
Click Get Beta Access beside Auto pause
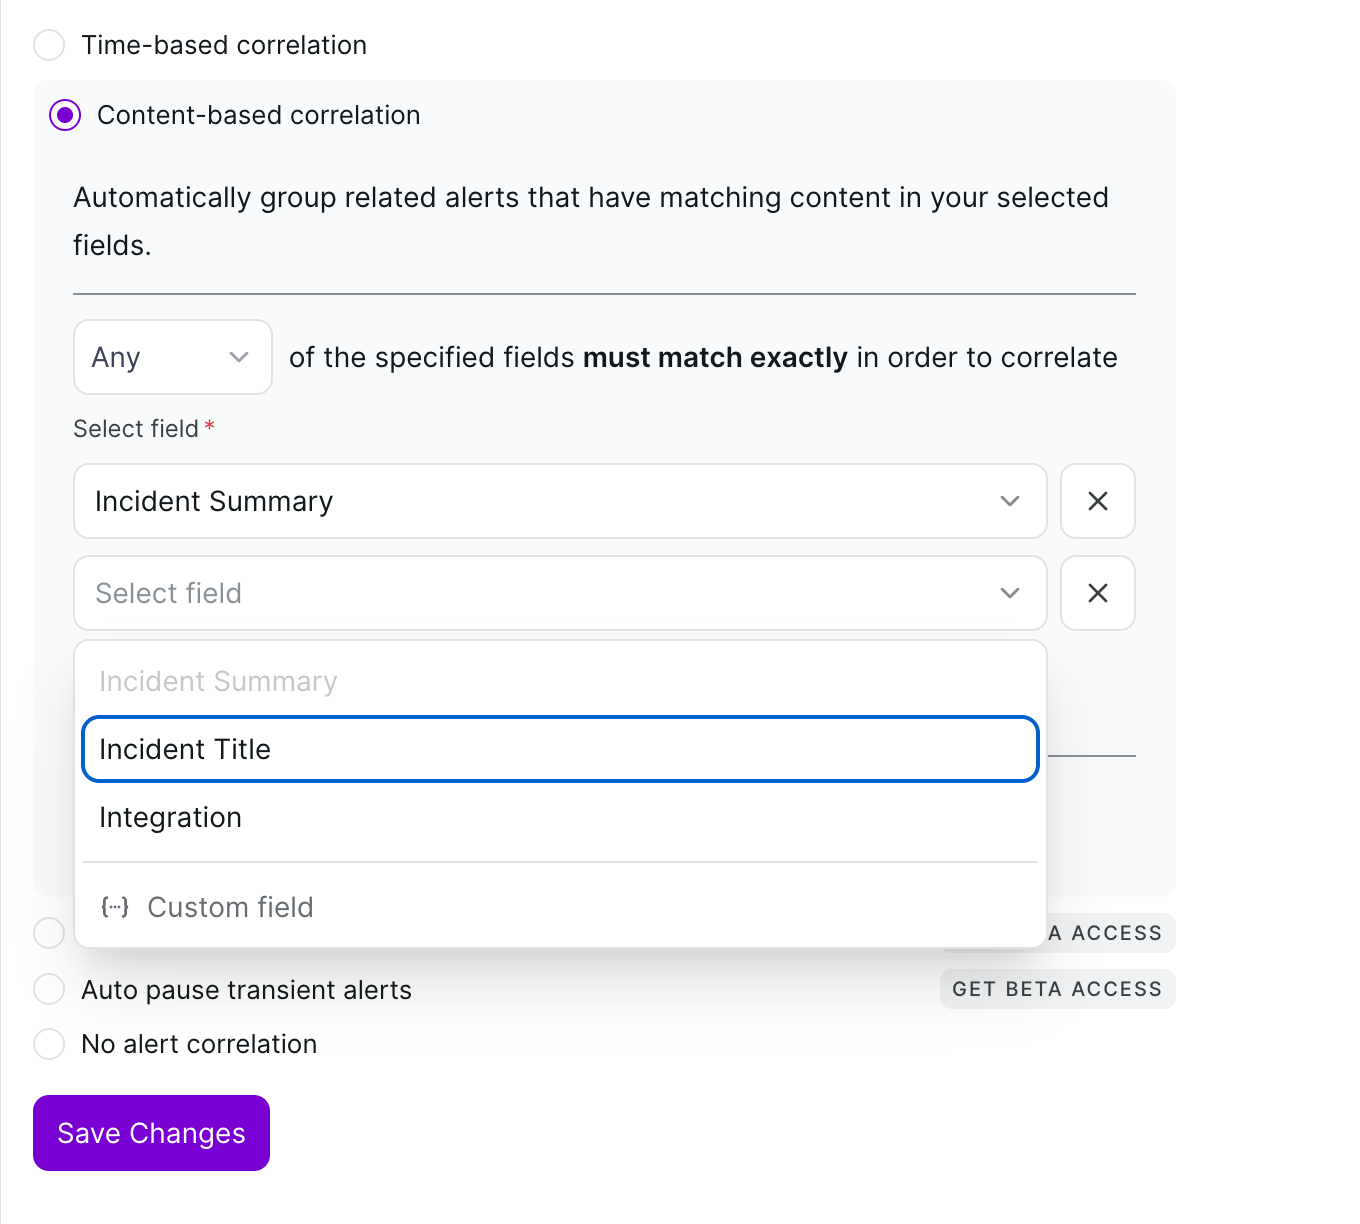1057,989
